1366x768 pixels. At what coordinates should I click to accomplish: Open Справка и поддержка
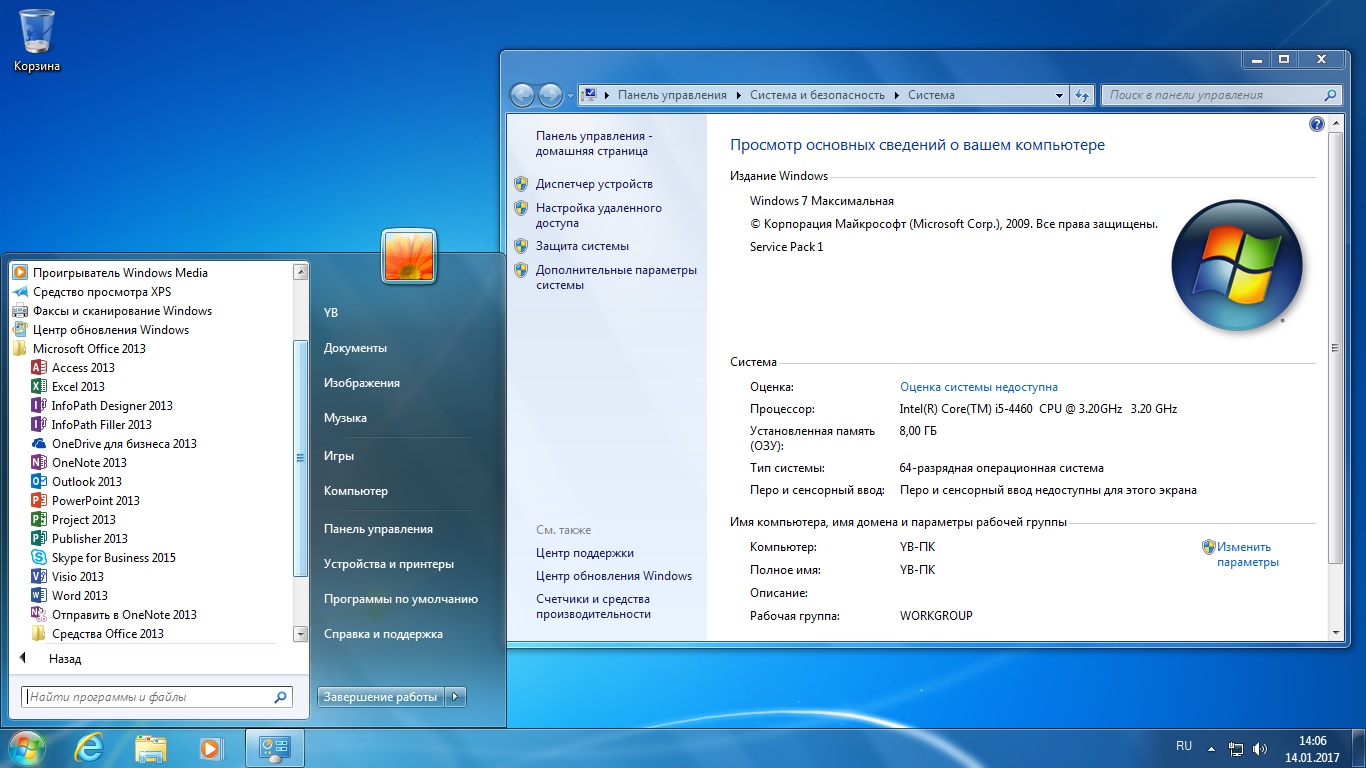coord(383,634)
